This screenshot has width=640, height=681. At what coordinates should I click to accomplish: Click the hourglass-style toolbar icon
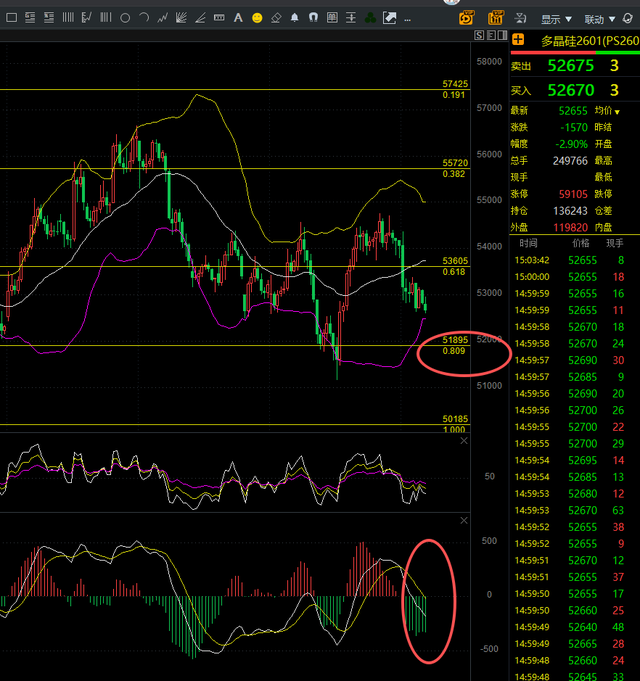(x=520, y=18)
